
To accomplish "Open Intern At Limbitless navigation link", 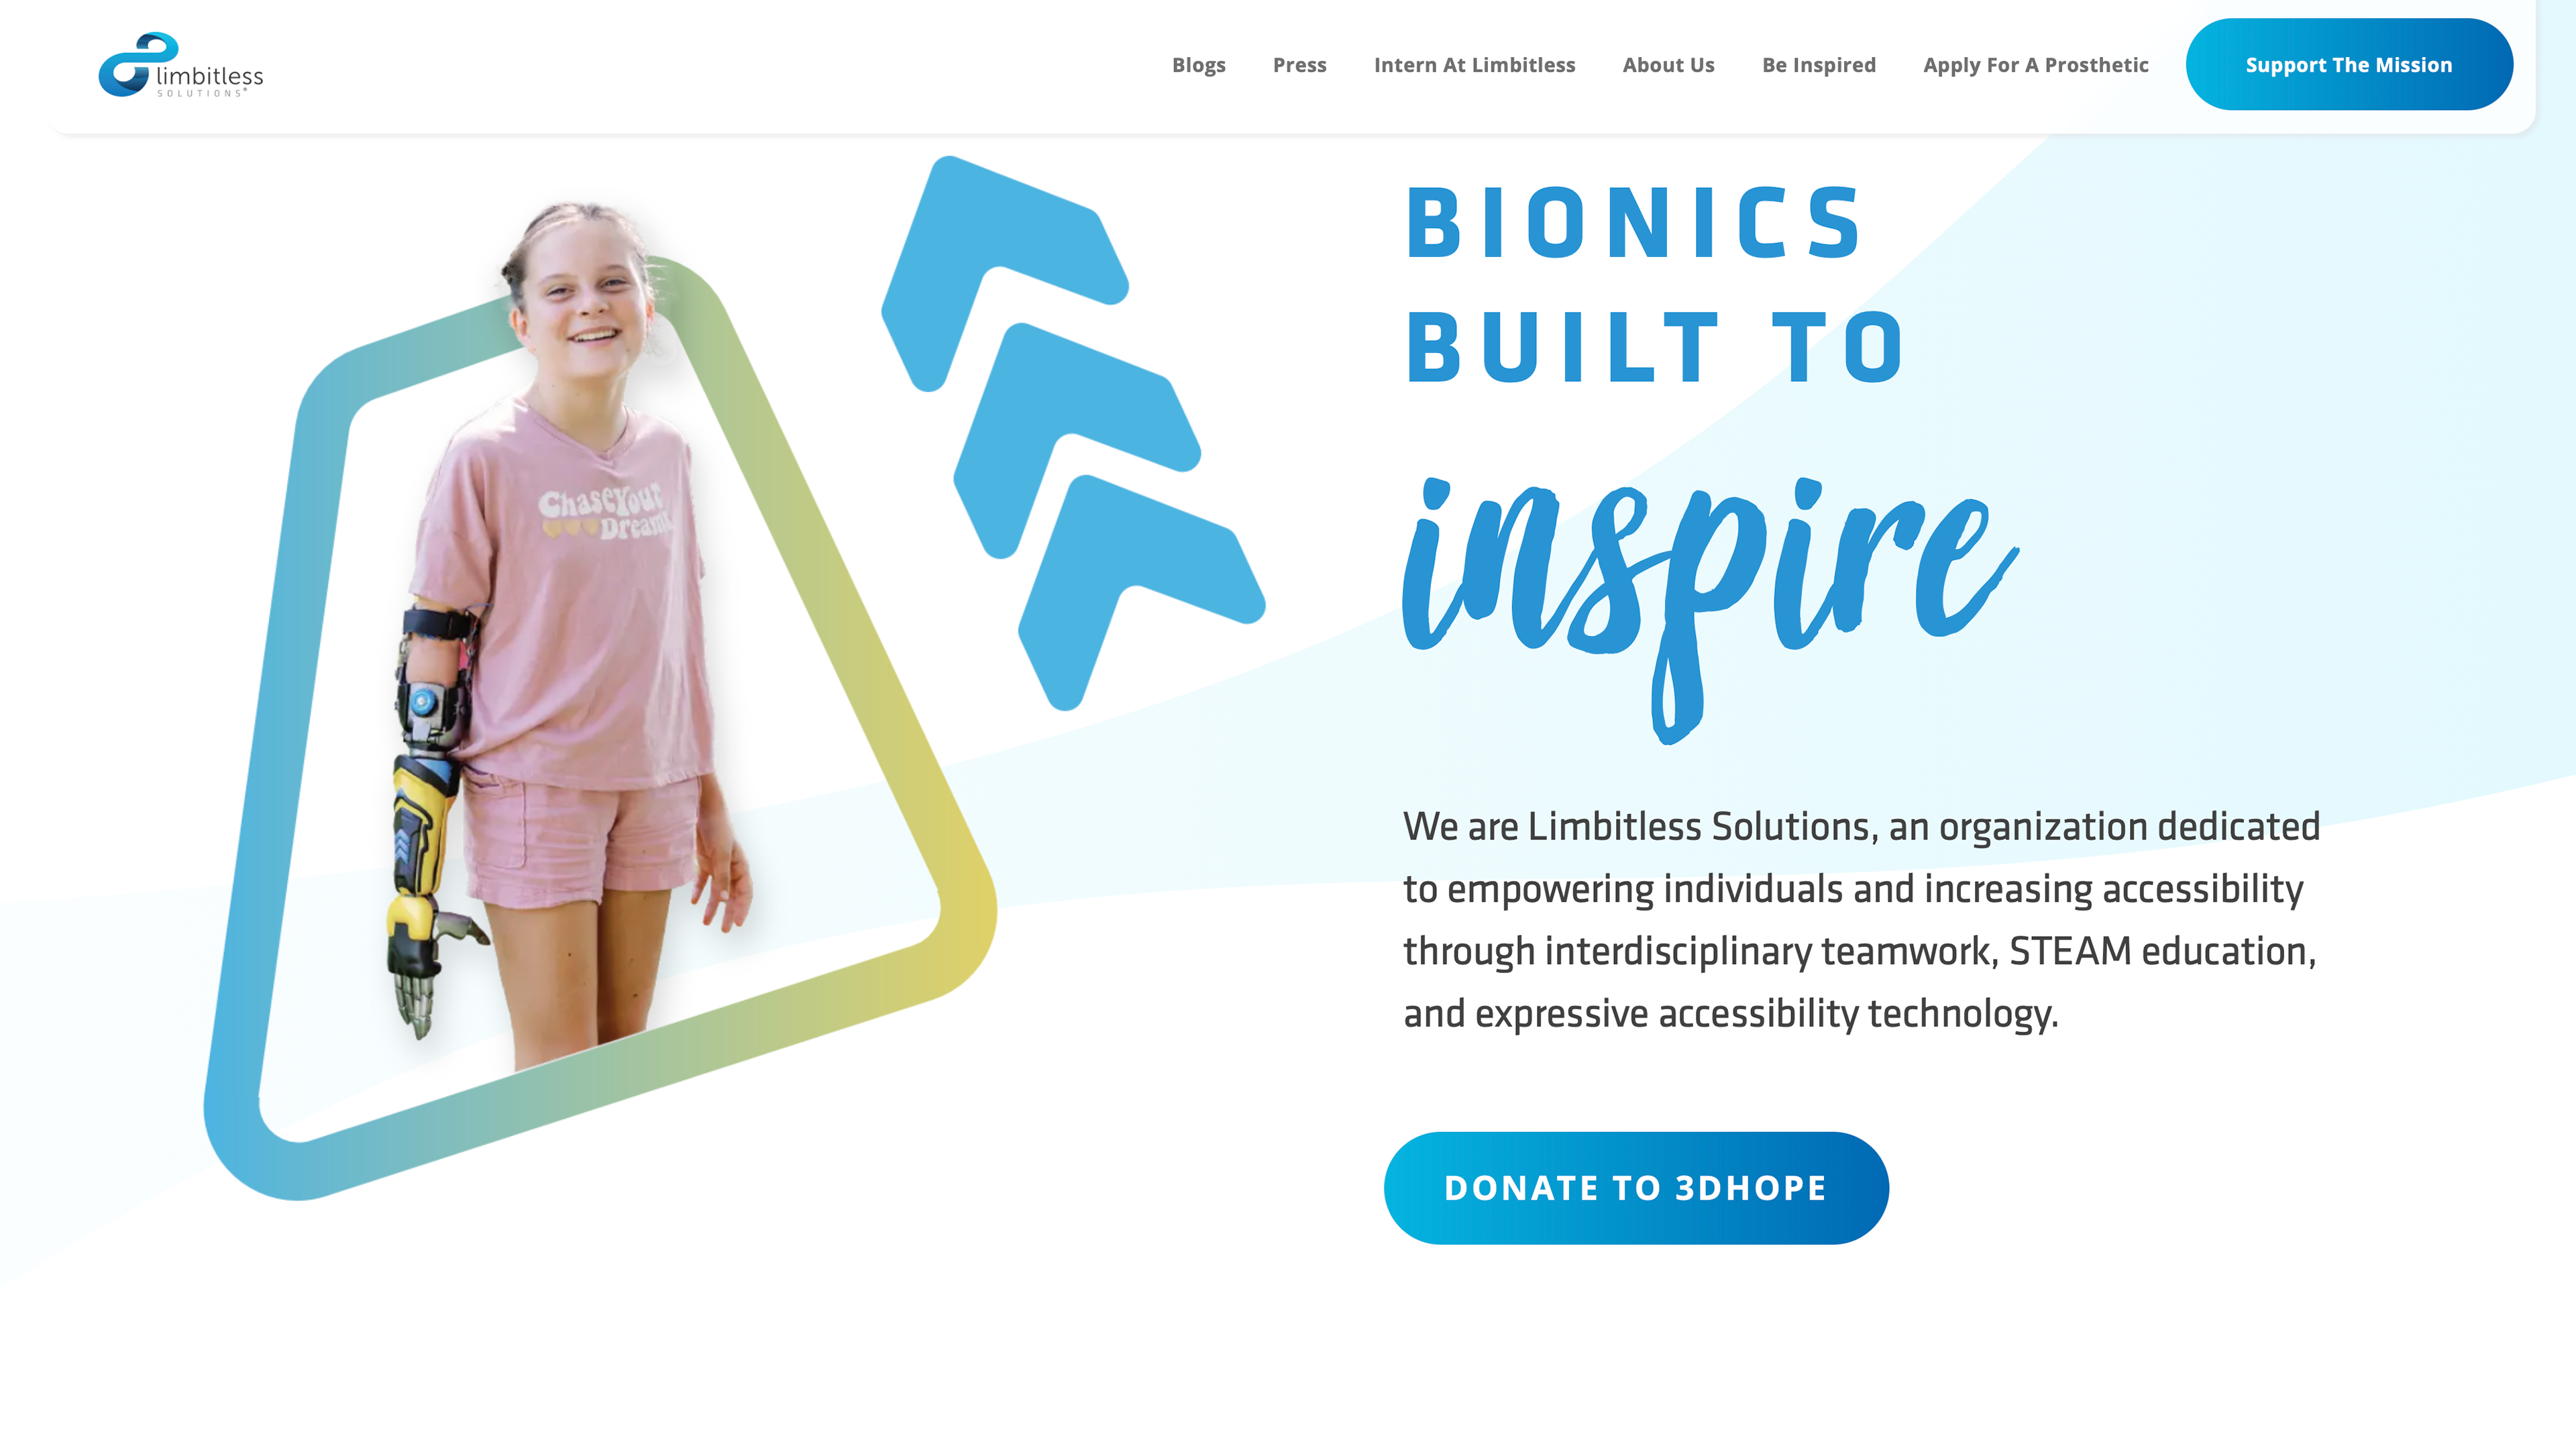I will click(1474, 65).
